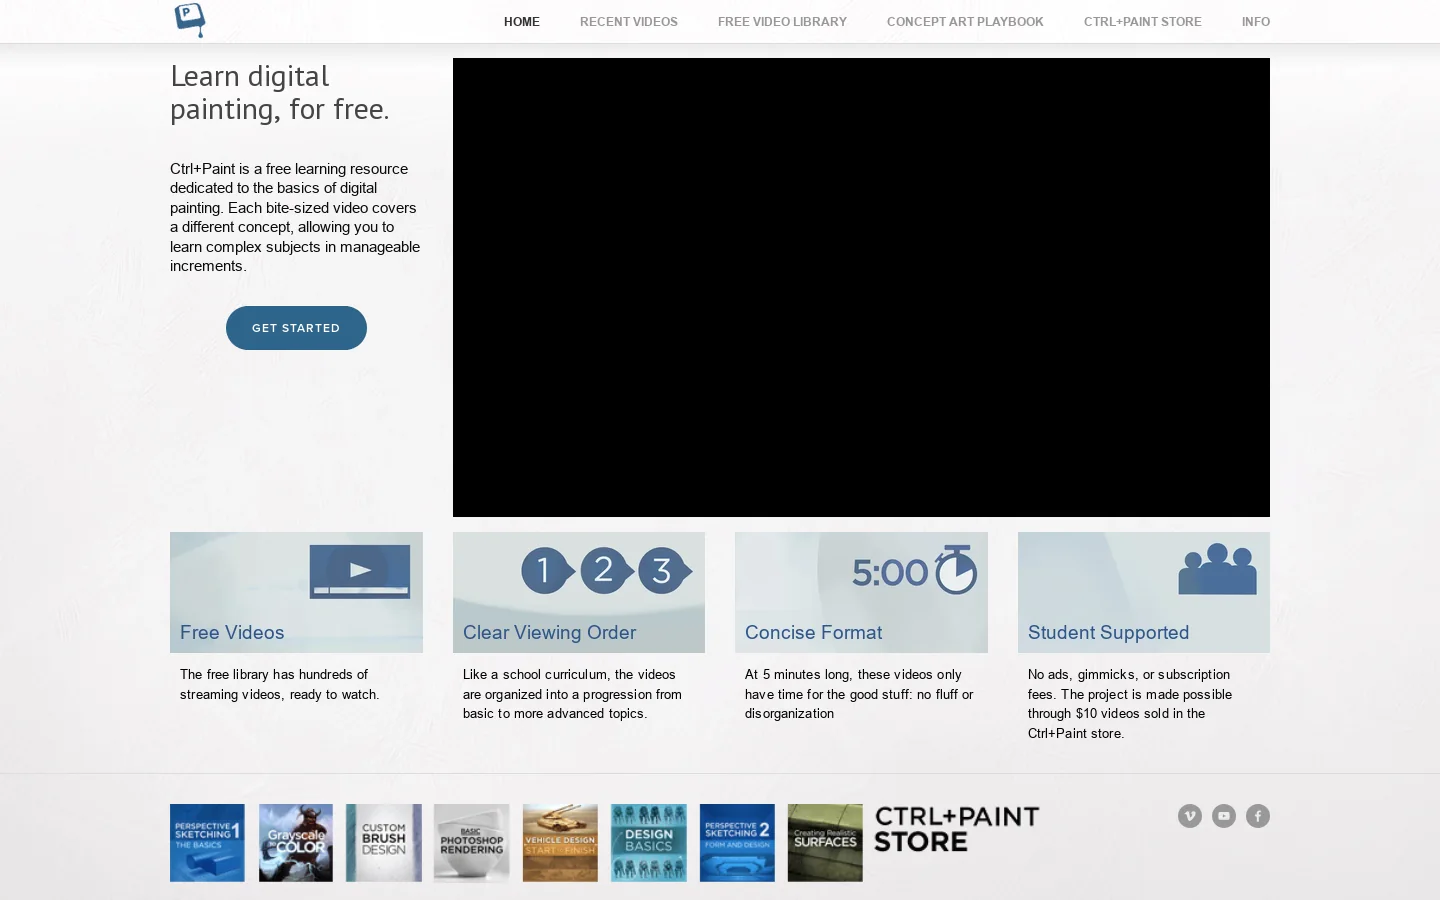Click the group of people icon
Screen dimensions: 1440x900
pyautogui.click(x=1217, y=569)
